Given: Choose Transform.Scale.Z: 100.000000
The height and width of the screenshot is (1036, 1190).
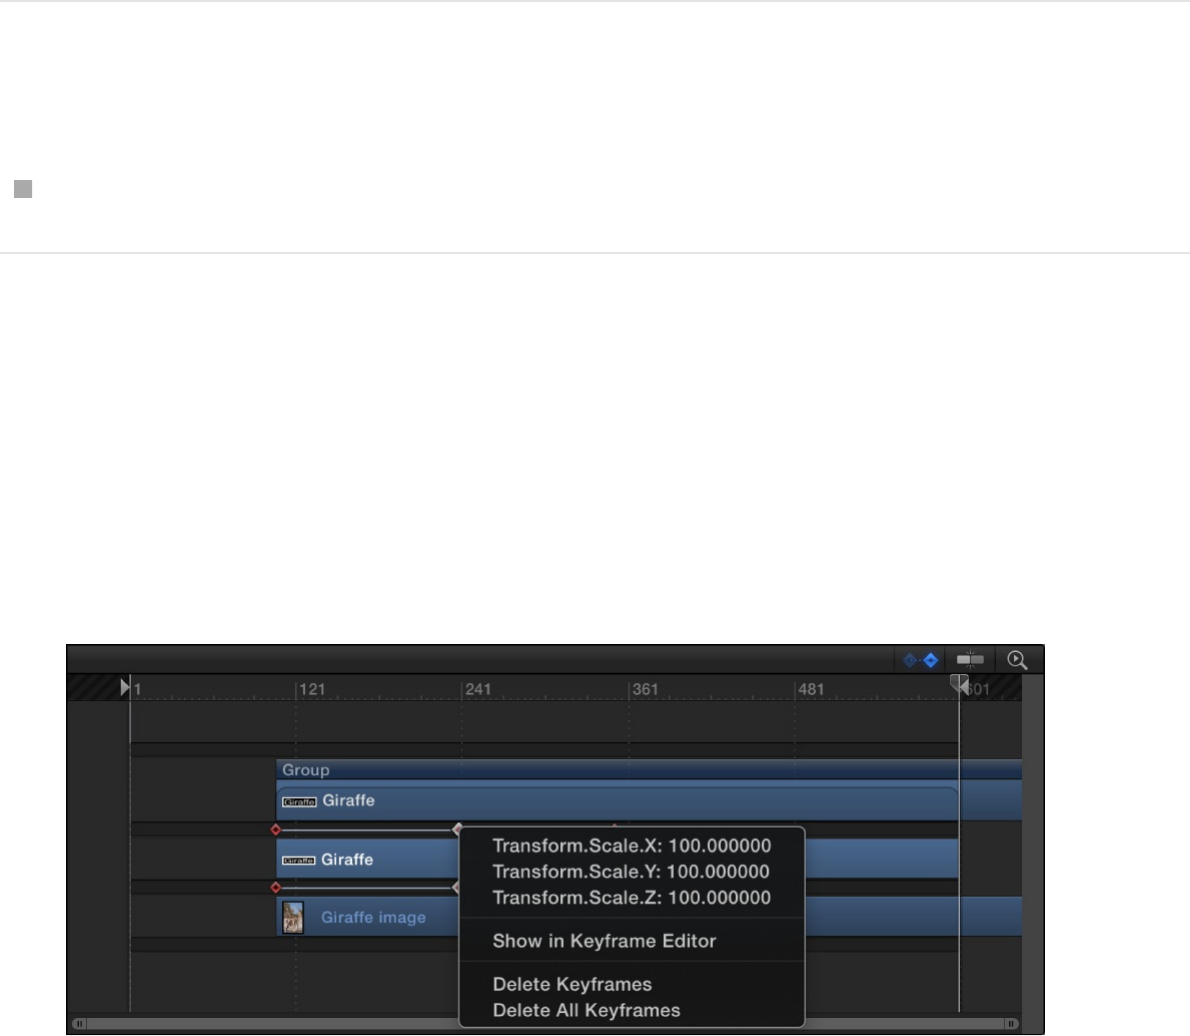Looking at the screenshot, I should click(x=631, y=897).
